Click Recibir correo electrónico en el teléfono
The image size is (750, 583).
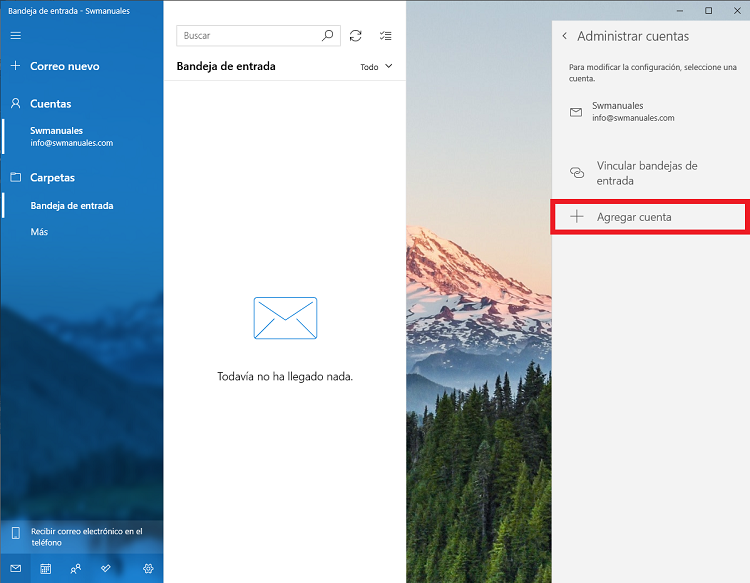pyautogui.click(x=82, y=537)
